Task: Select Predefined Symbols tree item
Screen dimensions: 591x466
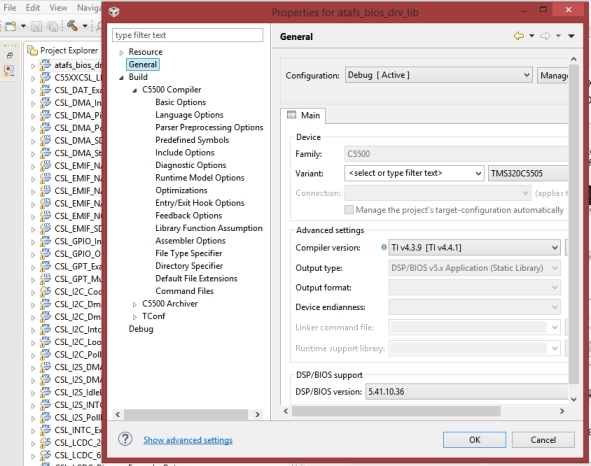Action: click(x=192, y=140)
